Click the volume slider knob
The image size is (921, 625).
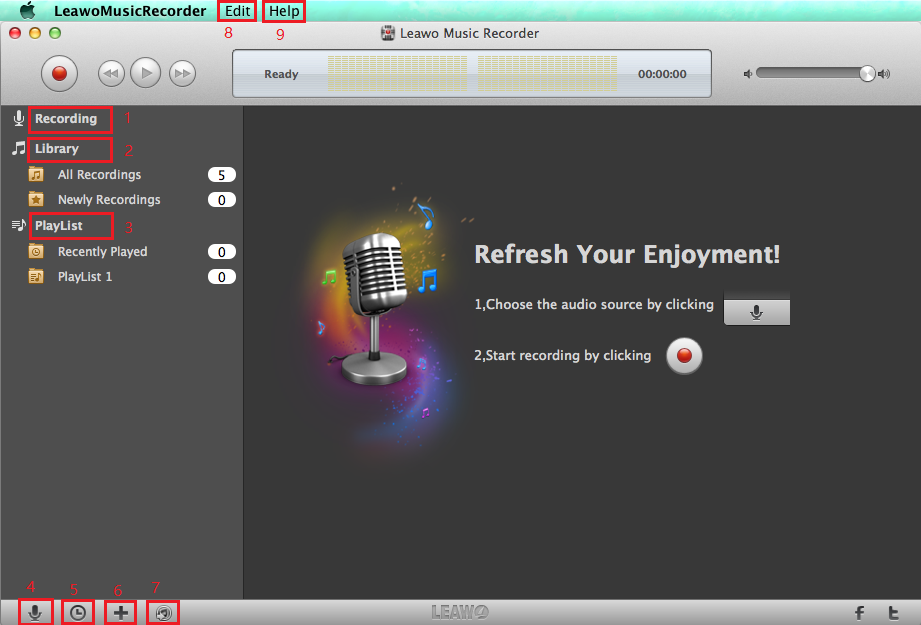tap(867, 73)
